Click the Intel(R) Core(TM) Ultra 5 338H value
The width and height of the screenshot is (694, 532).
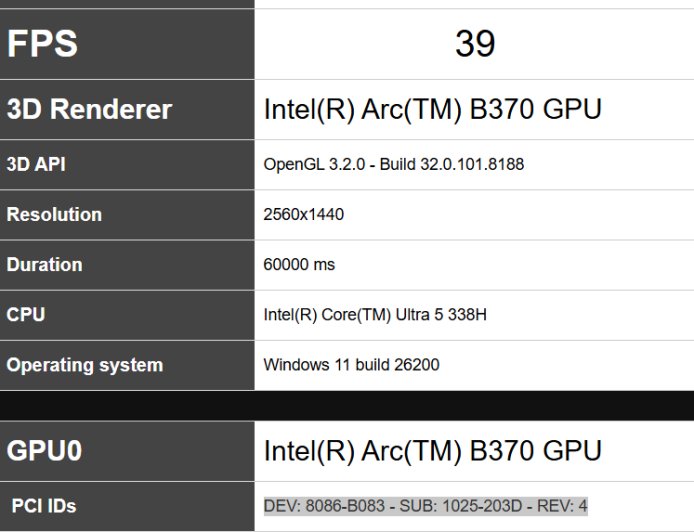click(x=375, y=315)
